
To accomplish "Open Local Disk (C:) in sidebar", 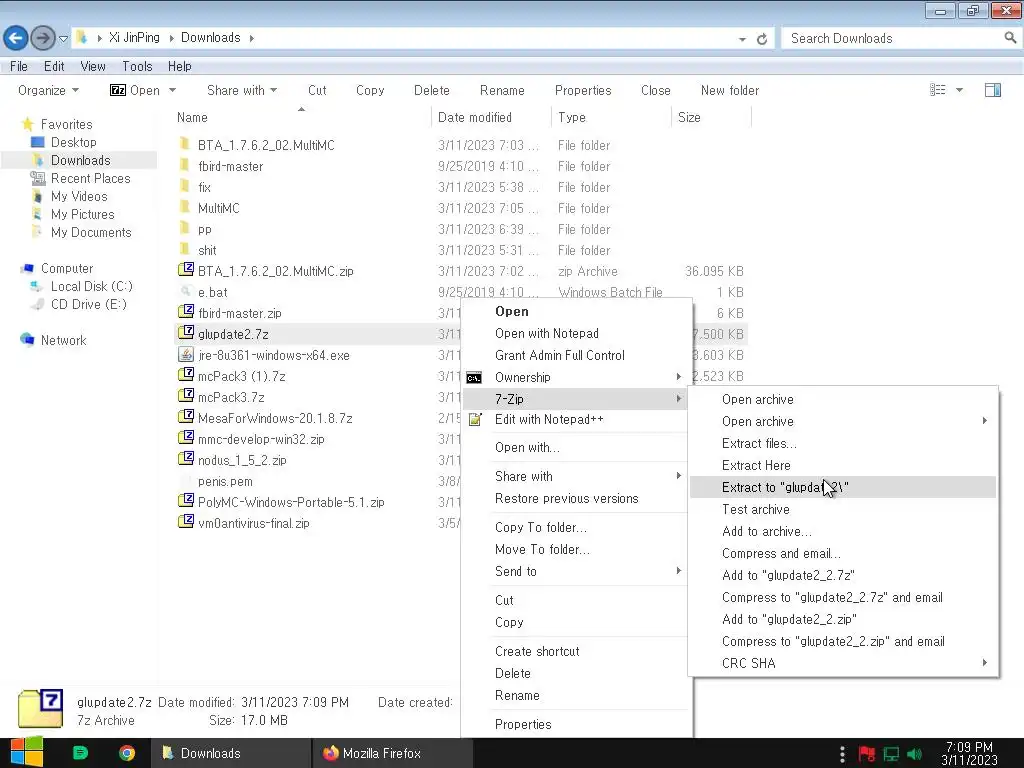I will pos(91,286).
